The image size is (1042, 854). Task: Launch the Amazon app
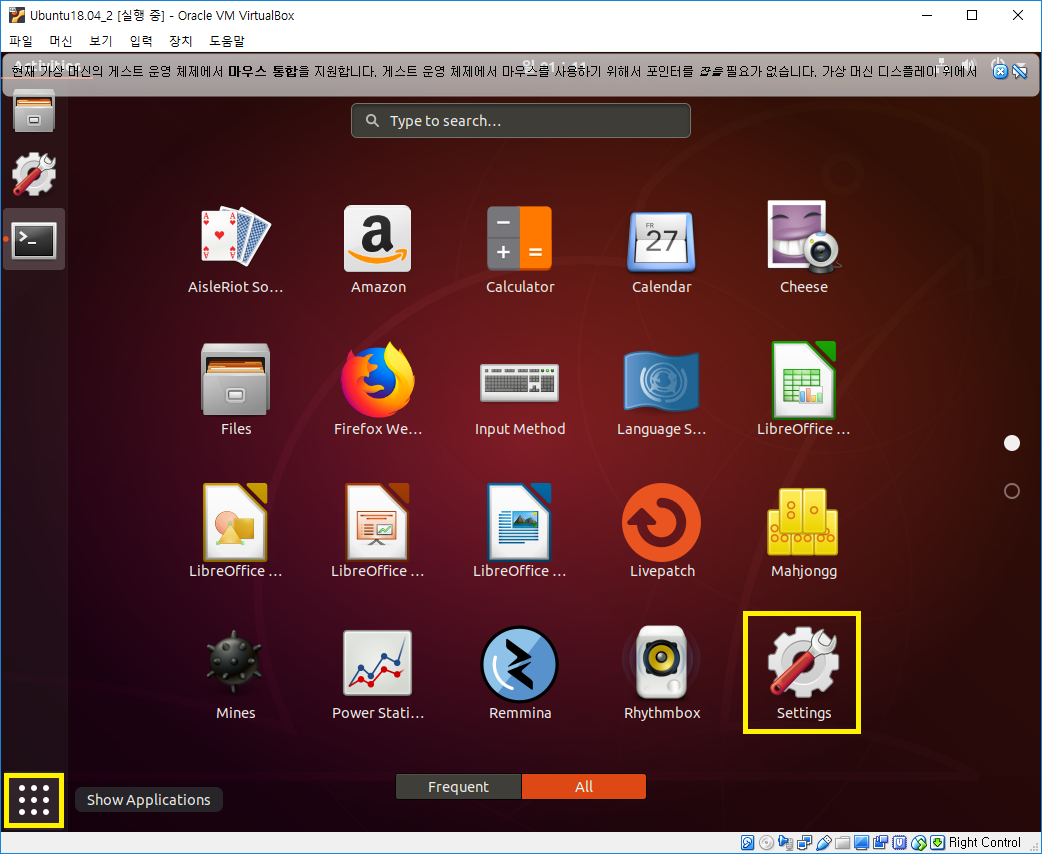click(377, 249)
